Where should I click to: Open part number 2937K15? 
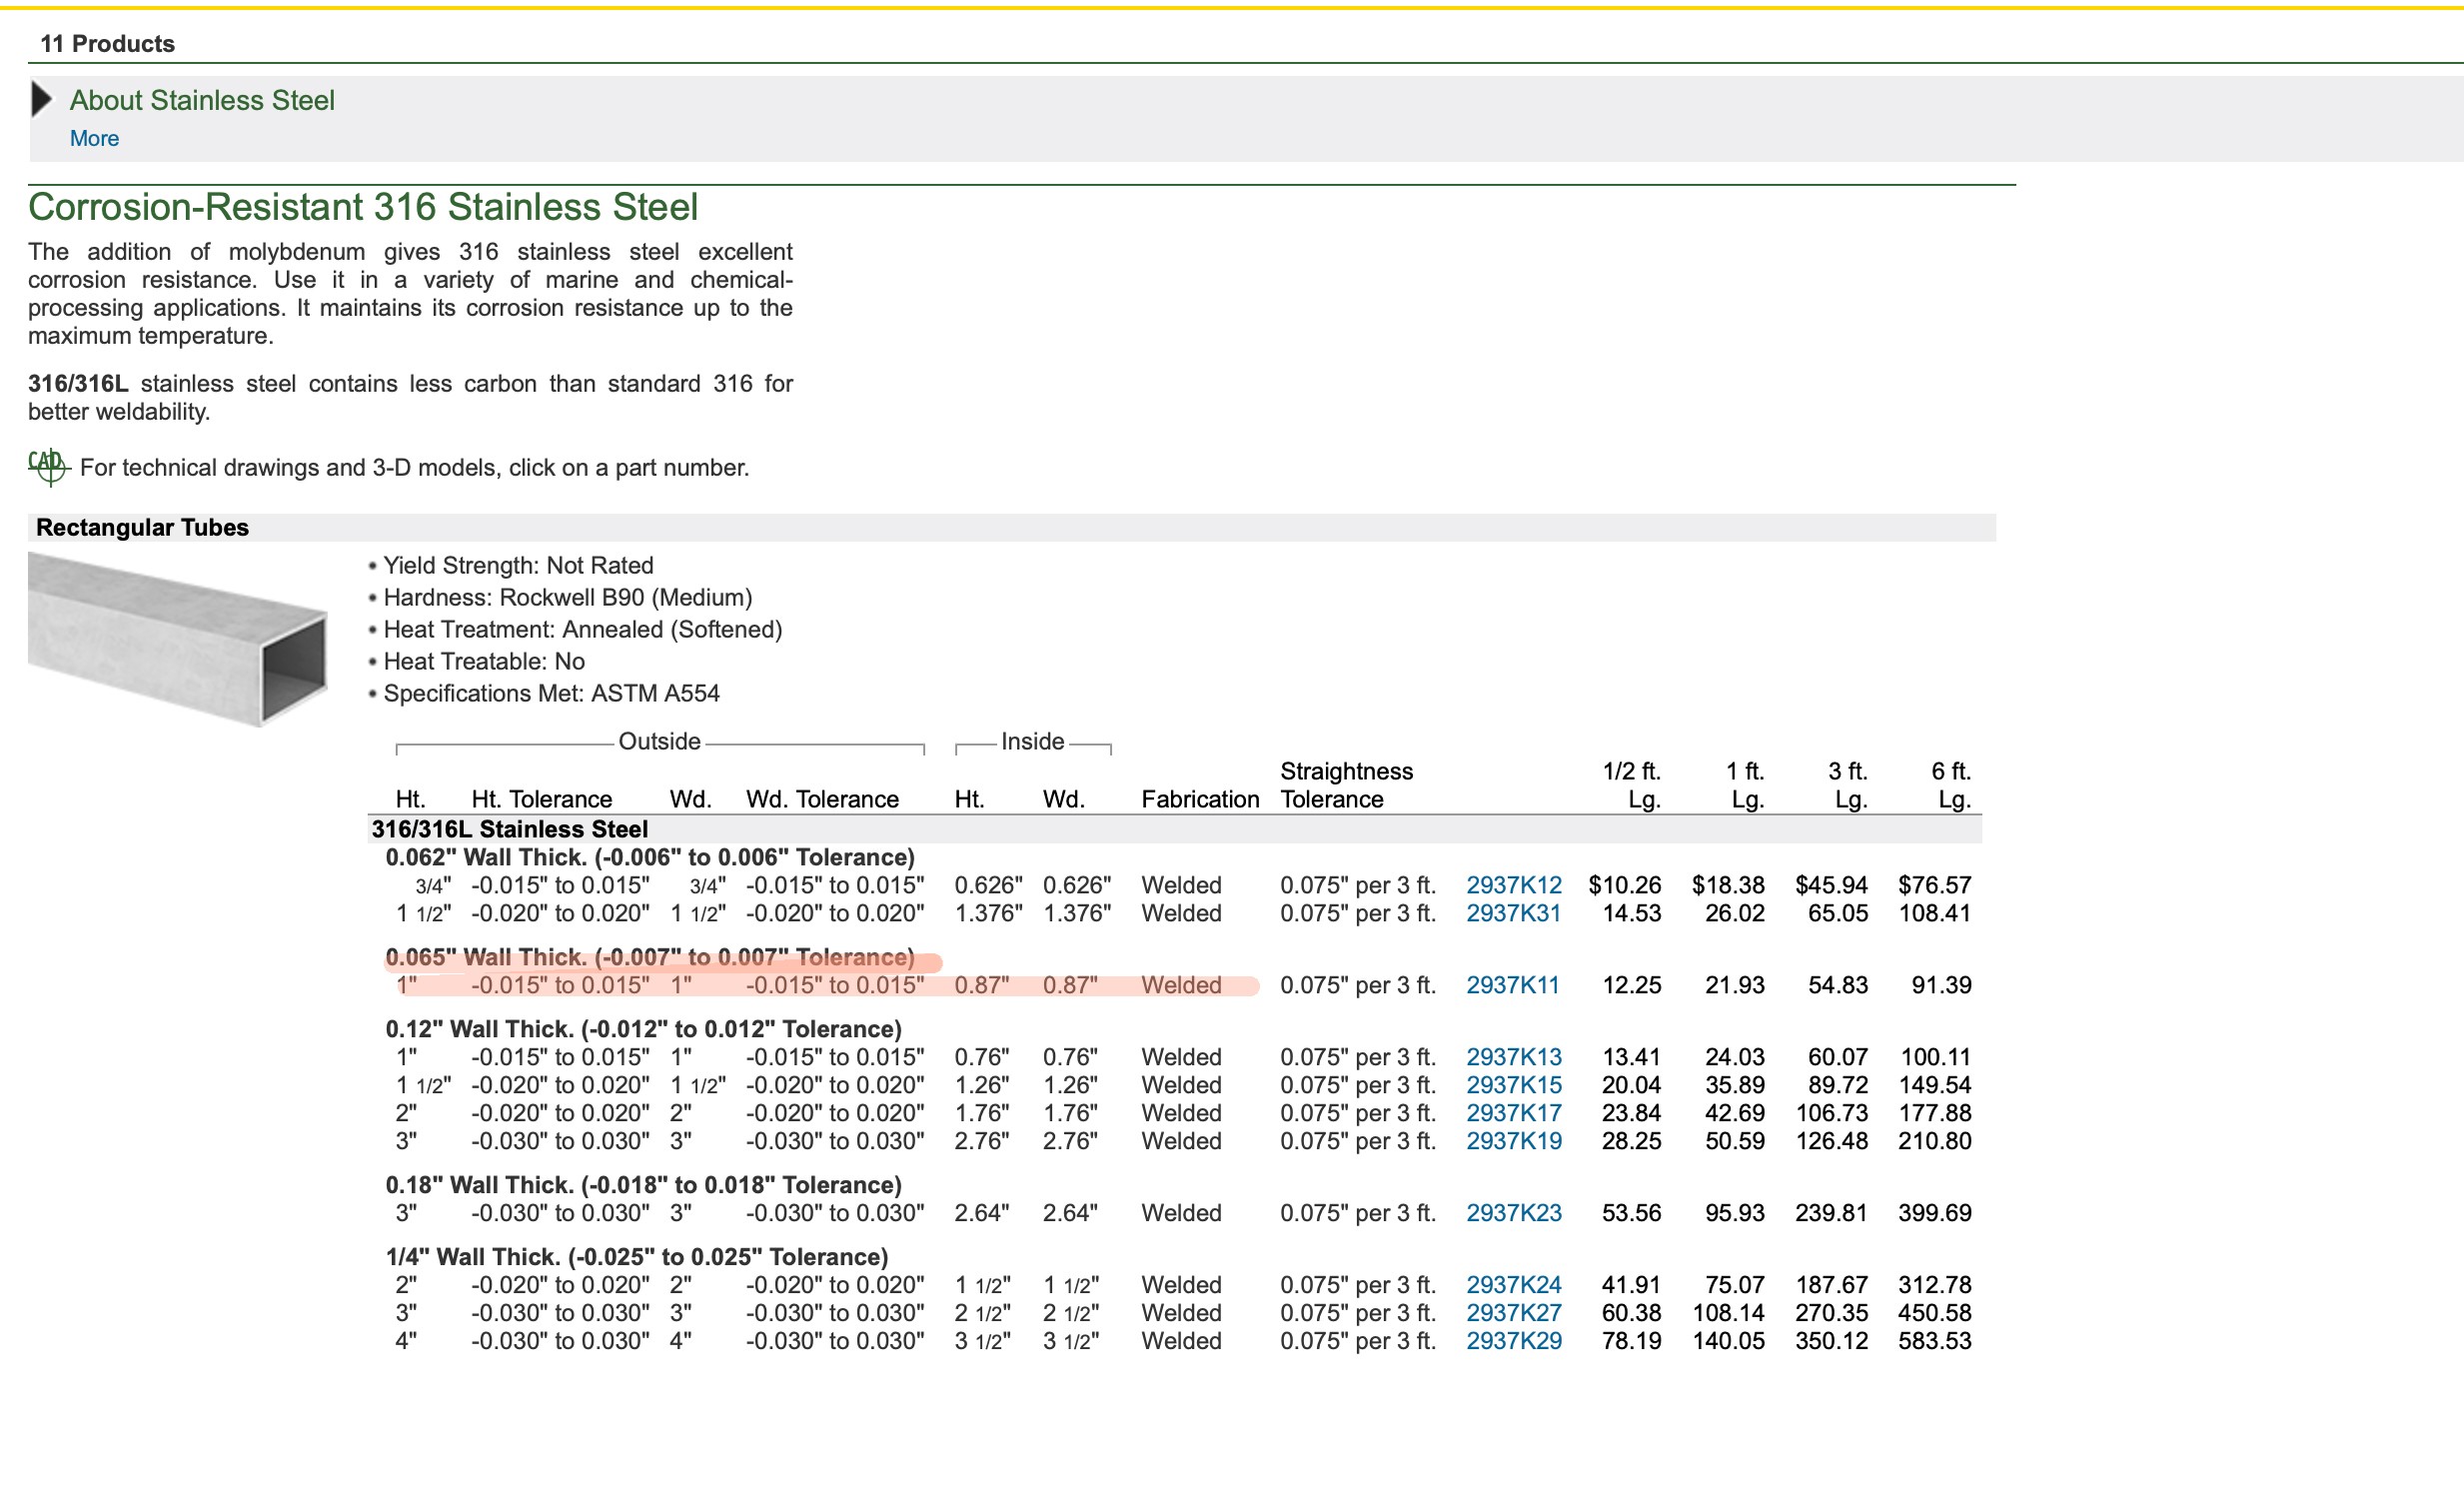pos(1513,1085)
